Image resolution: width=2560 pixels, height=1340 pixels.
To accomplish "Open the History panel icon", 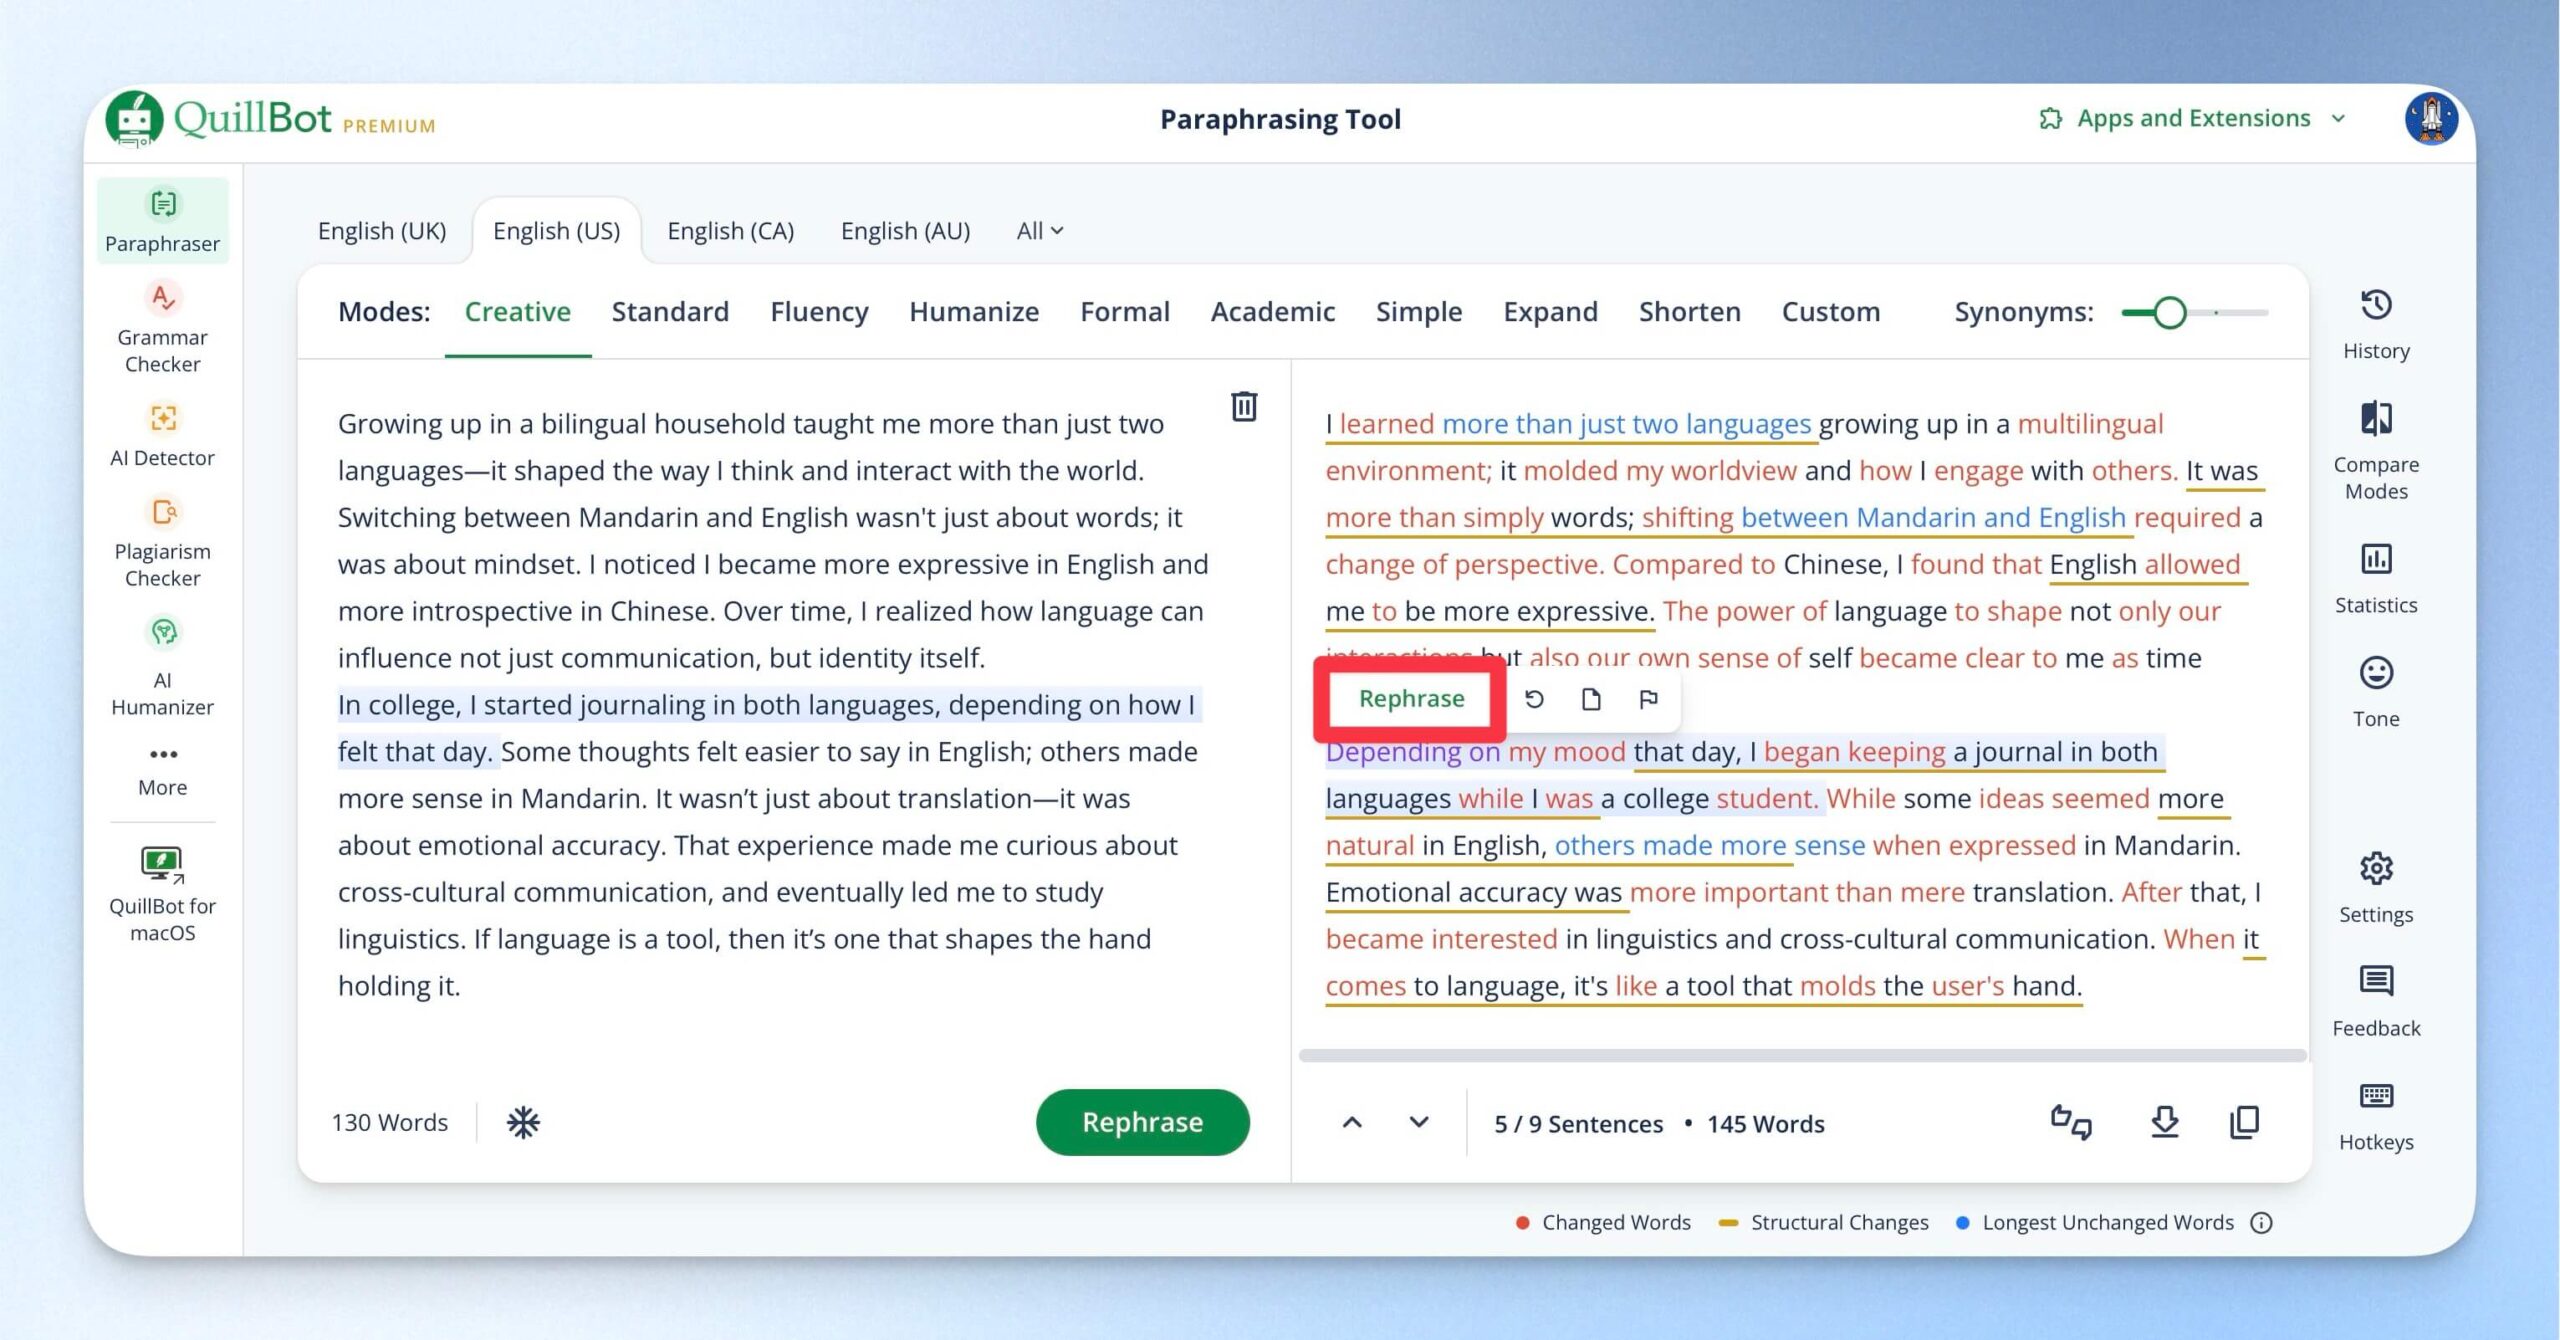I will click(x=2376, y=305).
